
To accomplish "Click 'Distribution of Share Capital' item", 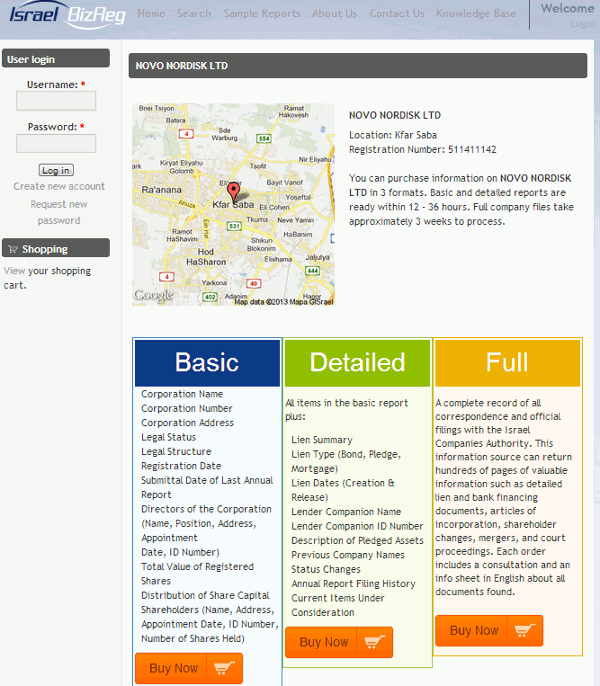I will [205, 595].
